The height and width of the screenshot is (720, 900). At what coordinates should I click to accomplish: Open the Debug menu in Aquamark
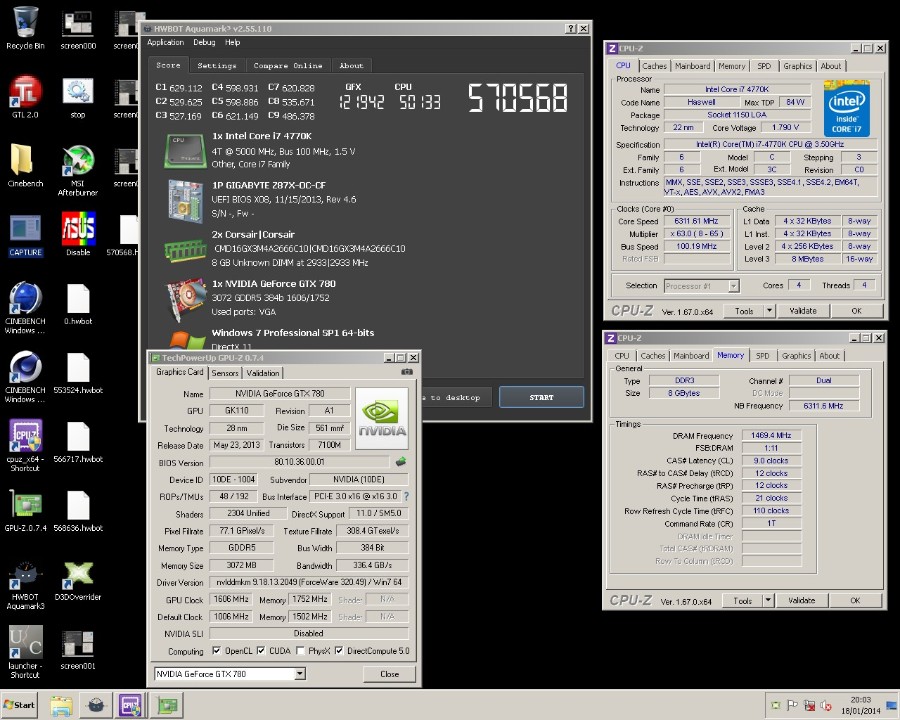tap(204, 42)
